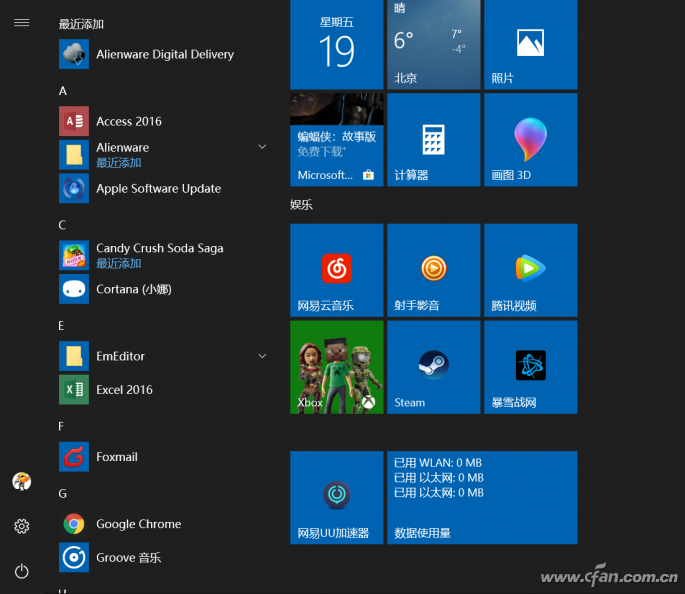Click the letter E section header
685x594 pixels.
click(x=61, y=325)
